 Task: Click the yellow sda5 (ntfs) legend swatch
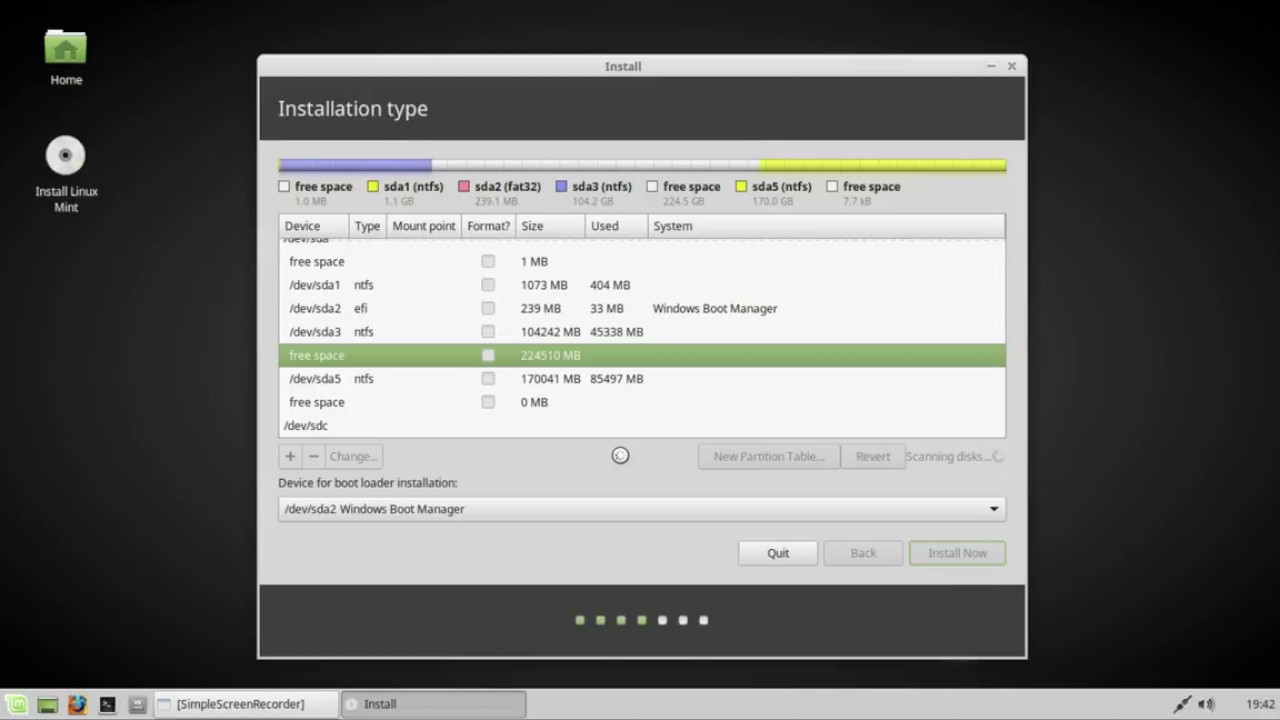tap(741, 186)
